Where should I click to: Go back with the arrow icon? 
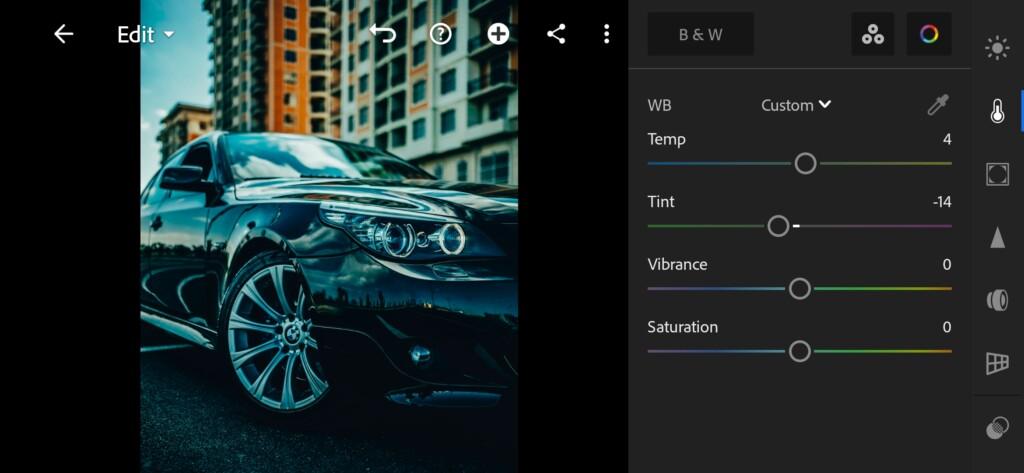click(x=63, y=34)
